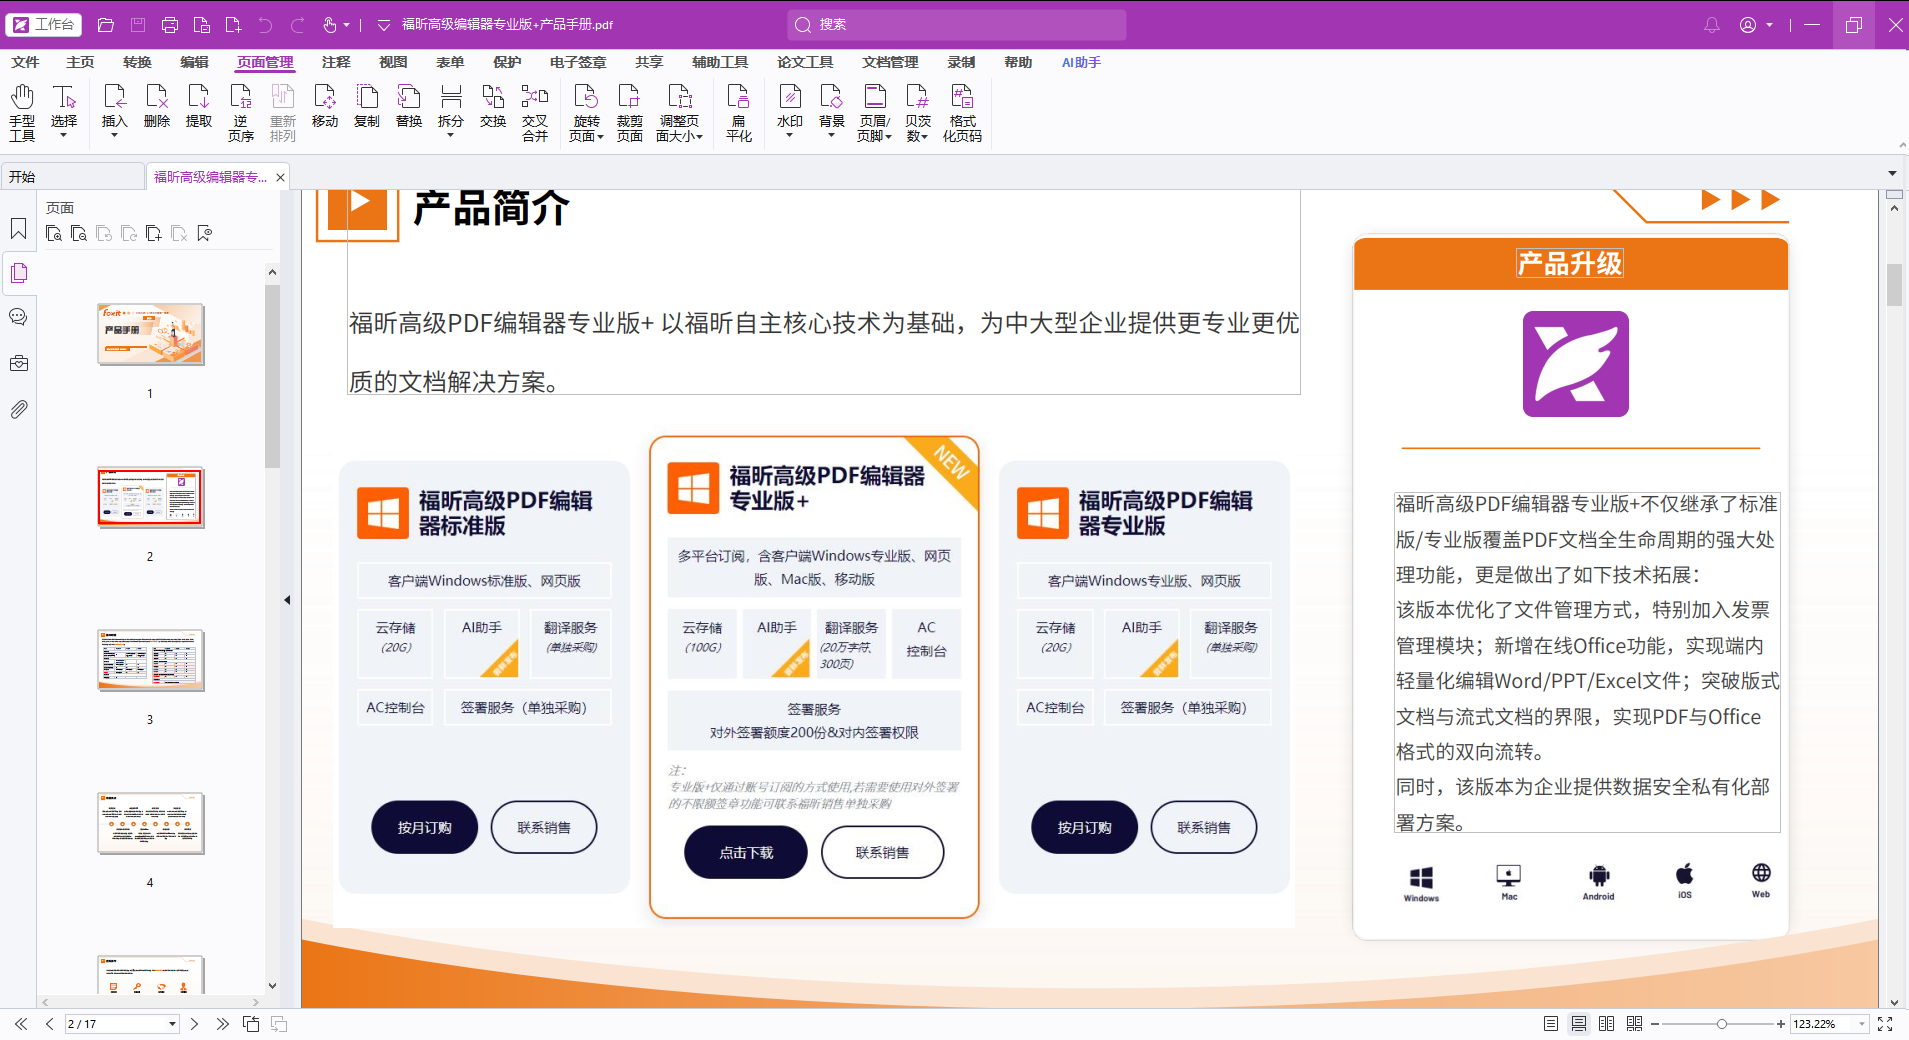This screenshot has width=1909, height=1040.
Task: Toggle the pages panel sidebar icon
Action: click(x=19, y=273)
